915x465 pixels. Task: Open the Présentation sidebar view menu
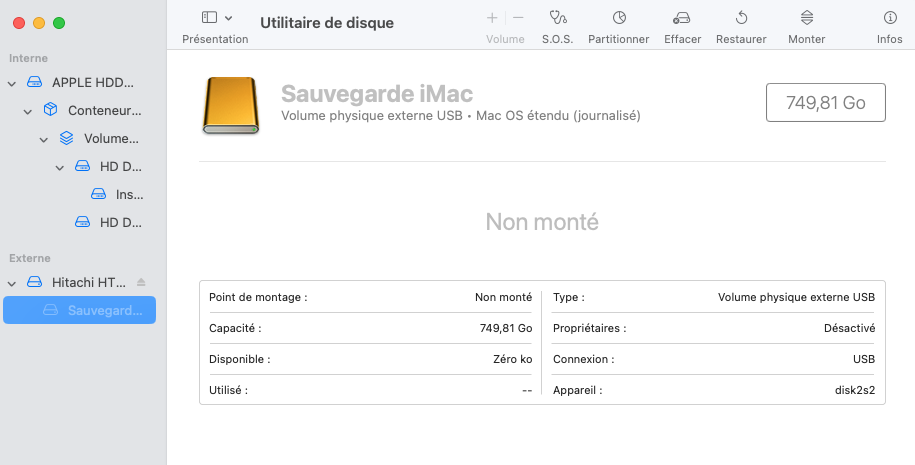(228, 18)
